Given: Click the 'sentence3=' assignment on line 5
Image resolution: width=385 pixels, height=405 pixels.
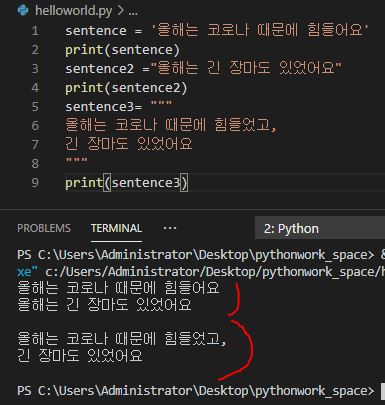Looking at the screenshot, I should (x=104, y=107).
